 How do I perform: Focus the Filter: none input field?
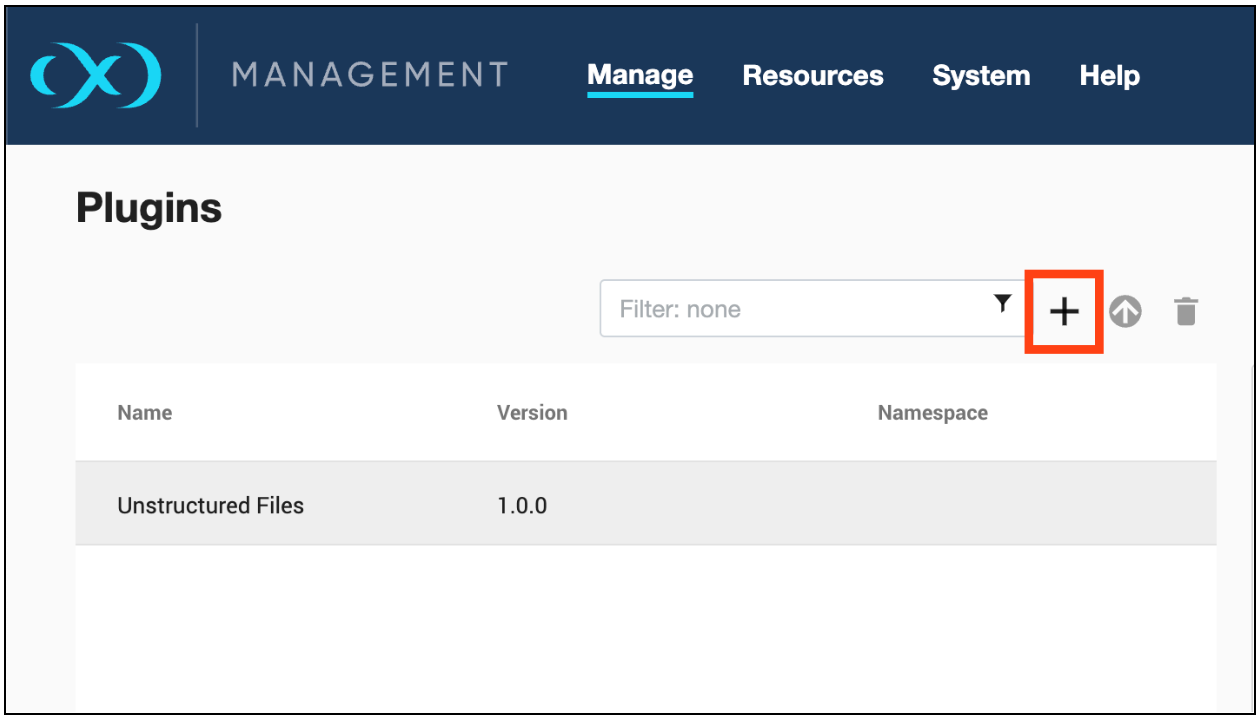coord(790,309)
